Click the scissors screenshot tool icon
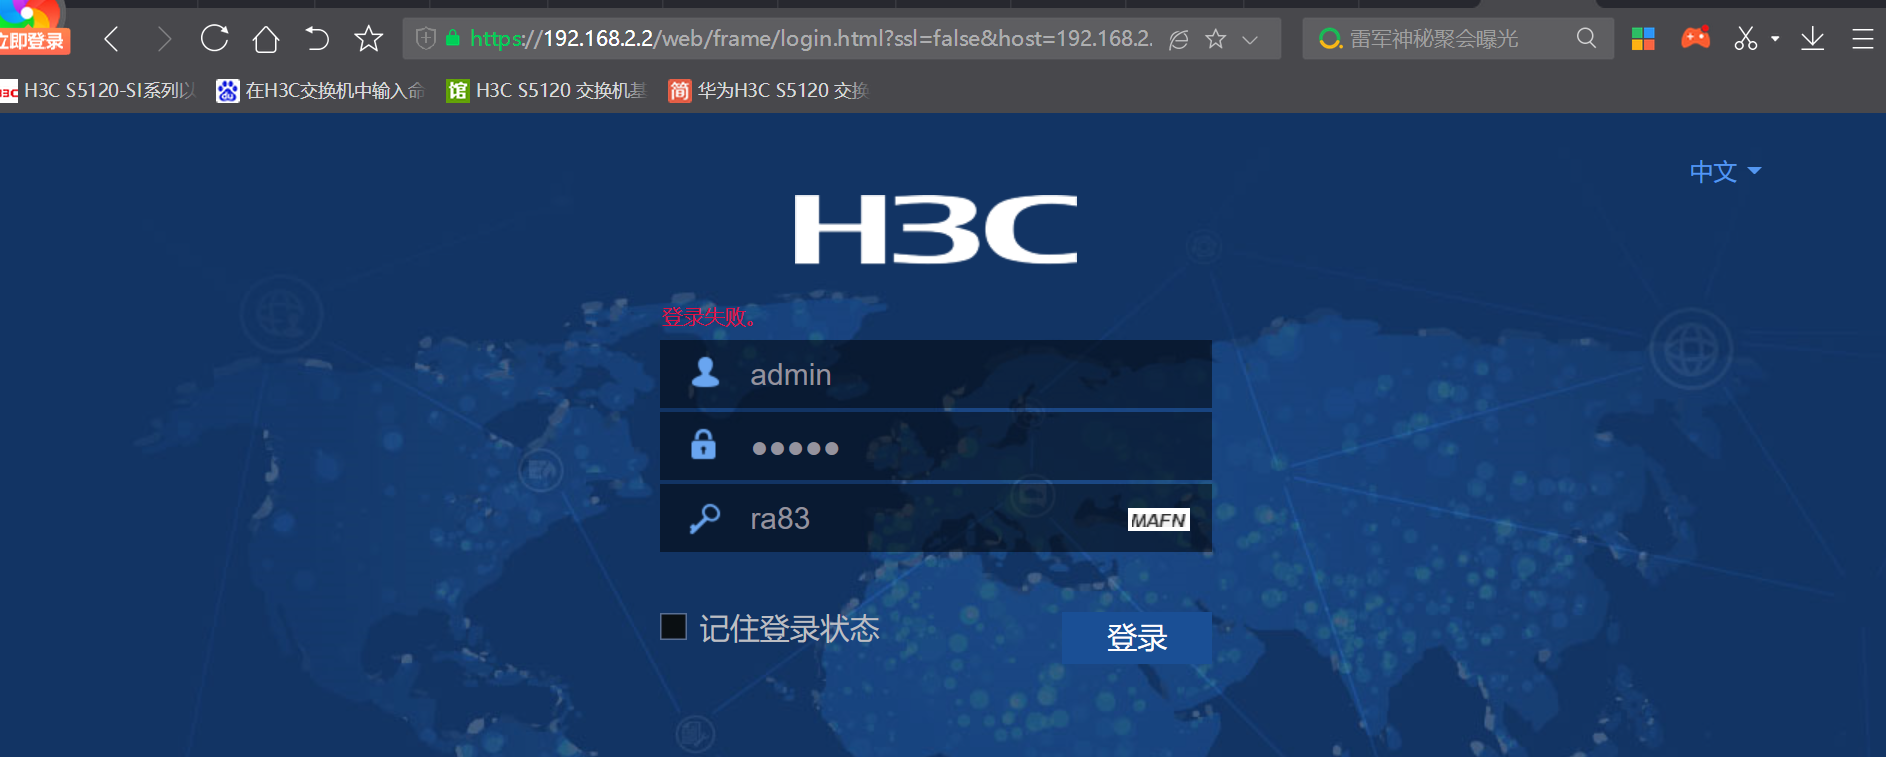 1746,39
